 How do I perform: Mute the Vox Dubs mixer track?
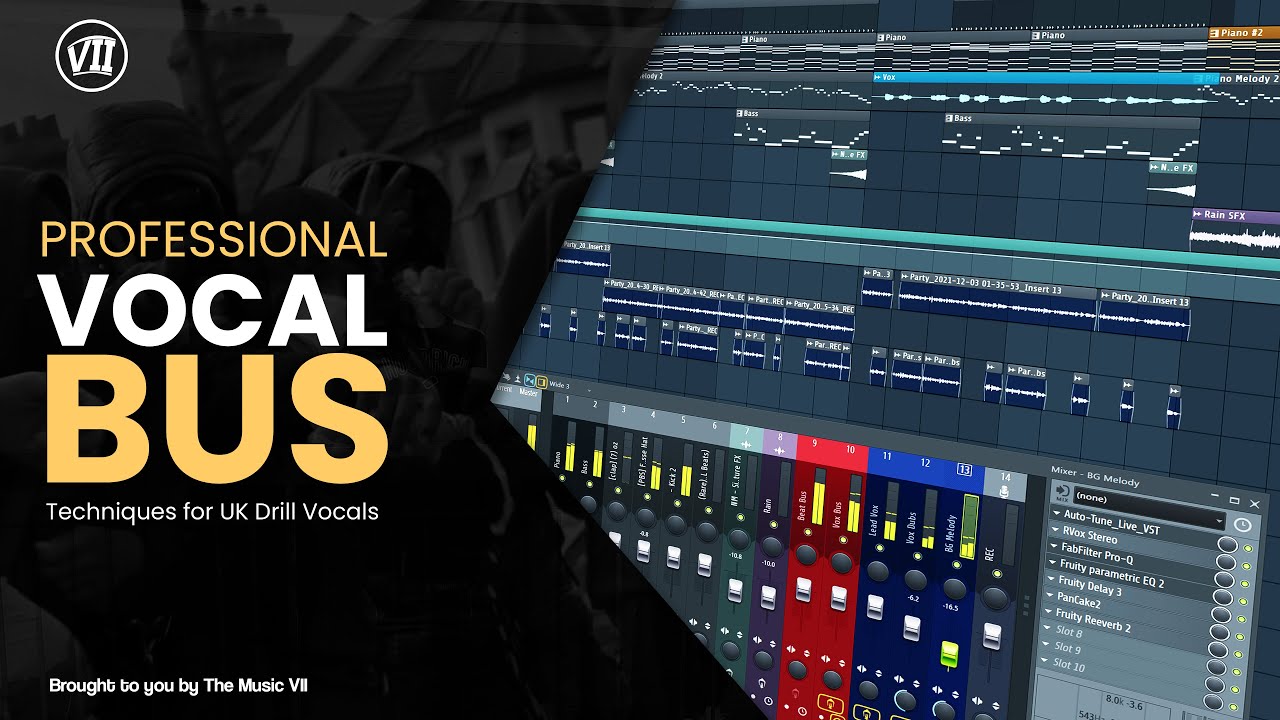[x=917, y=556]
